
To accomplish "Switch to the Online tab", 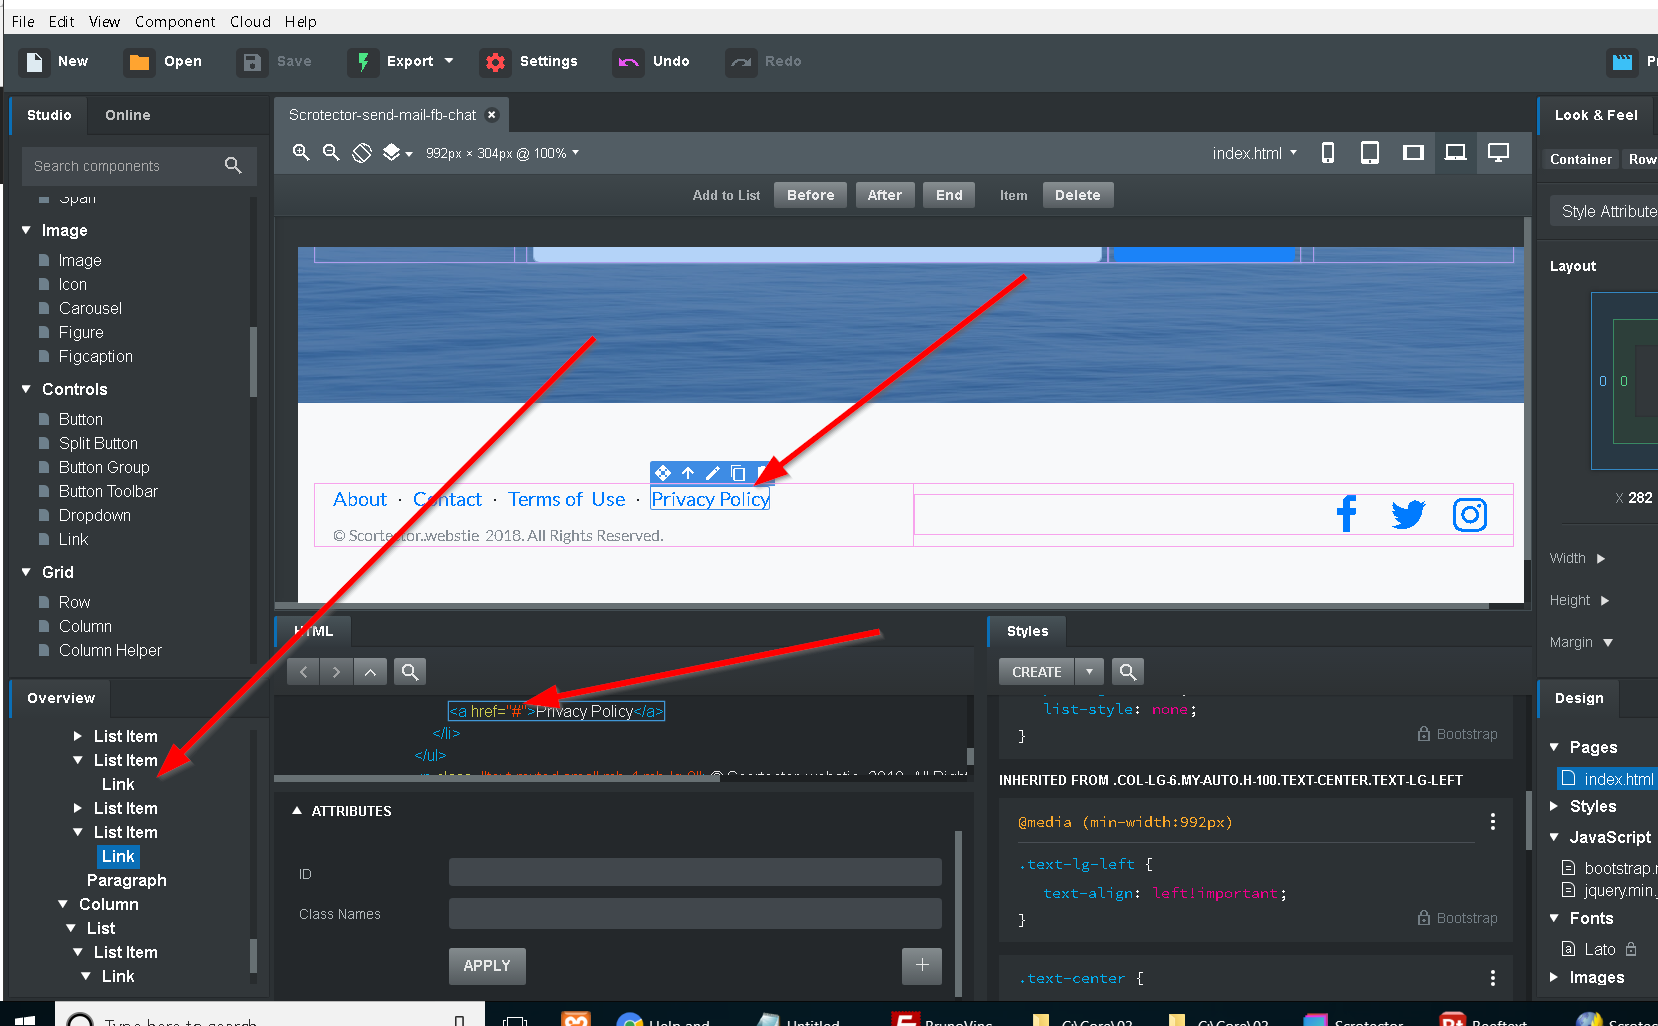I will pos(128,115).
